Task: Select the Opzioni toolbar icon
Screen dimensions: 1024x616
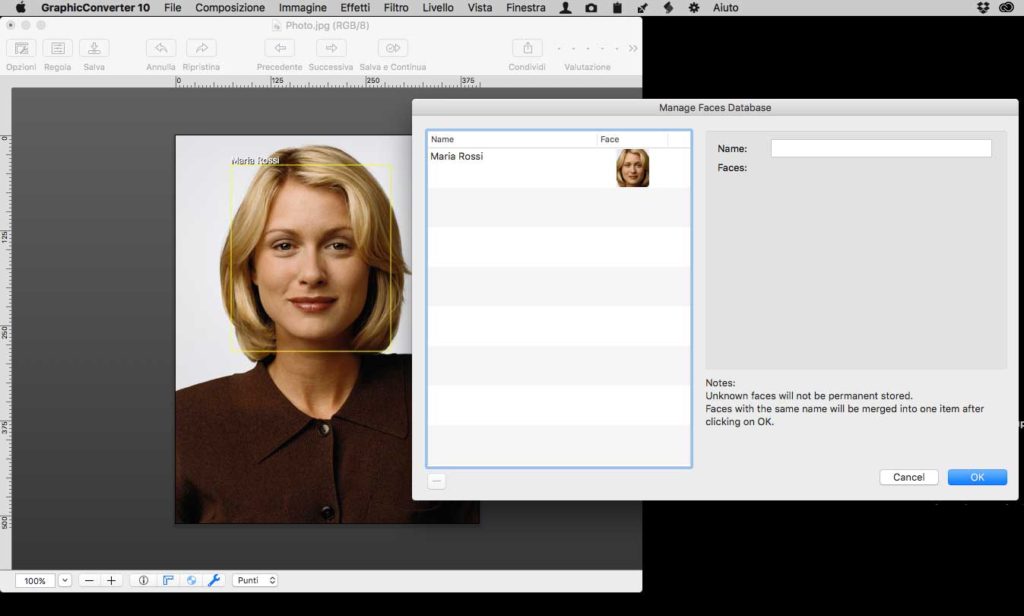Action: (20, 48)
